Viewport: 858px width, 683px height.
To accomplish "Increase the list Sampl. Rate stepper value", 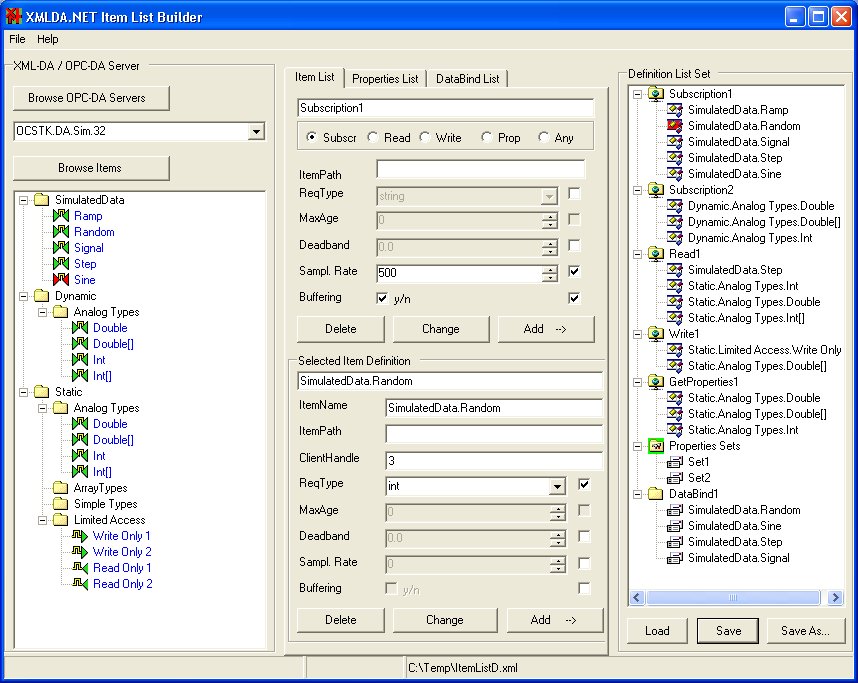I will point(550,269).
